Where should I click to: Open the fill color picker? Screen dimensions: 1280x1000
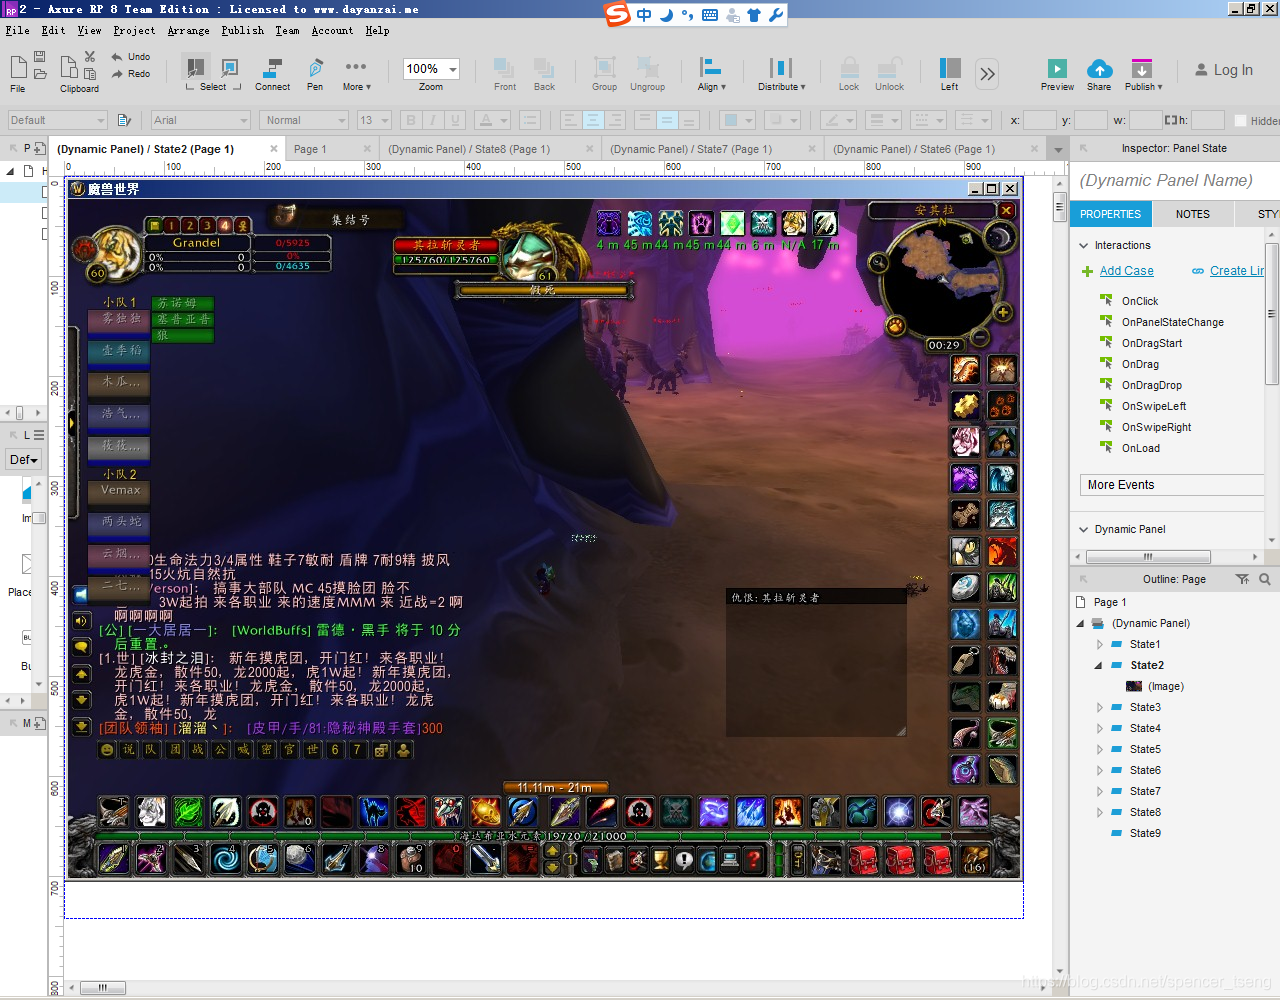pos(738,120)
